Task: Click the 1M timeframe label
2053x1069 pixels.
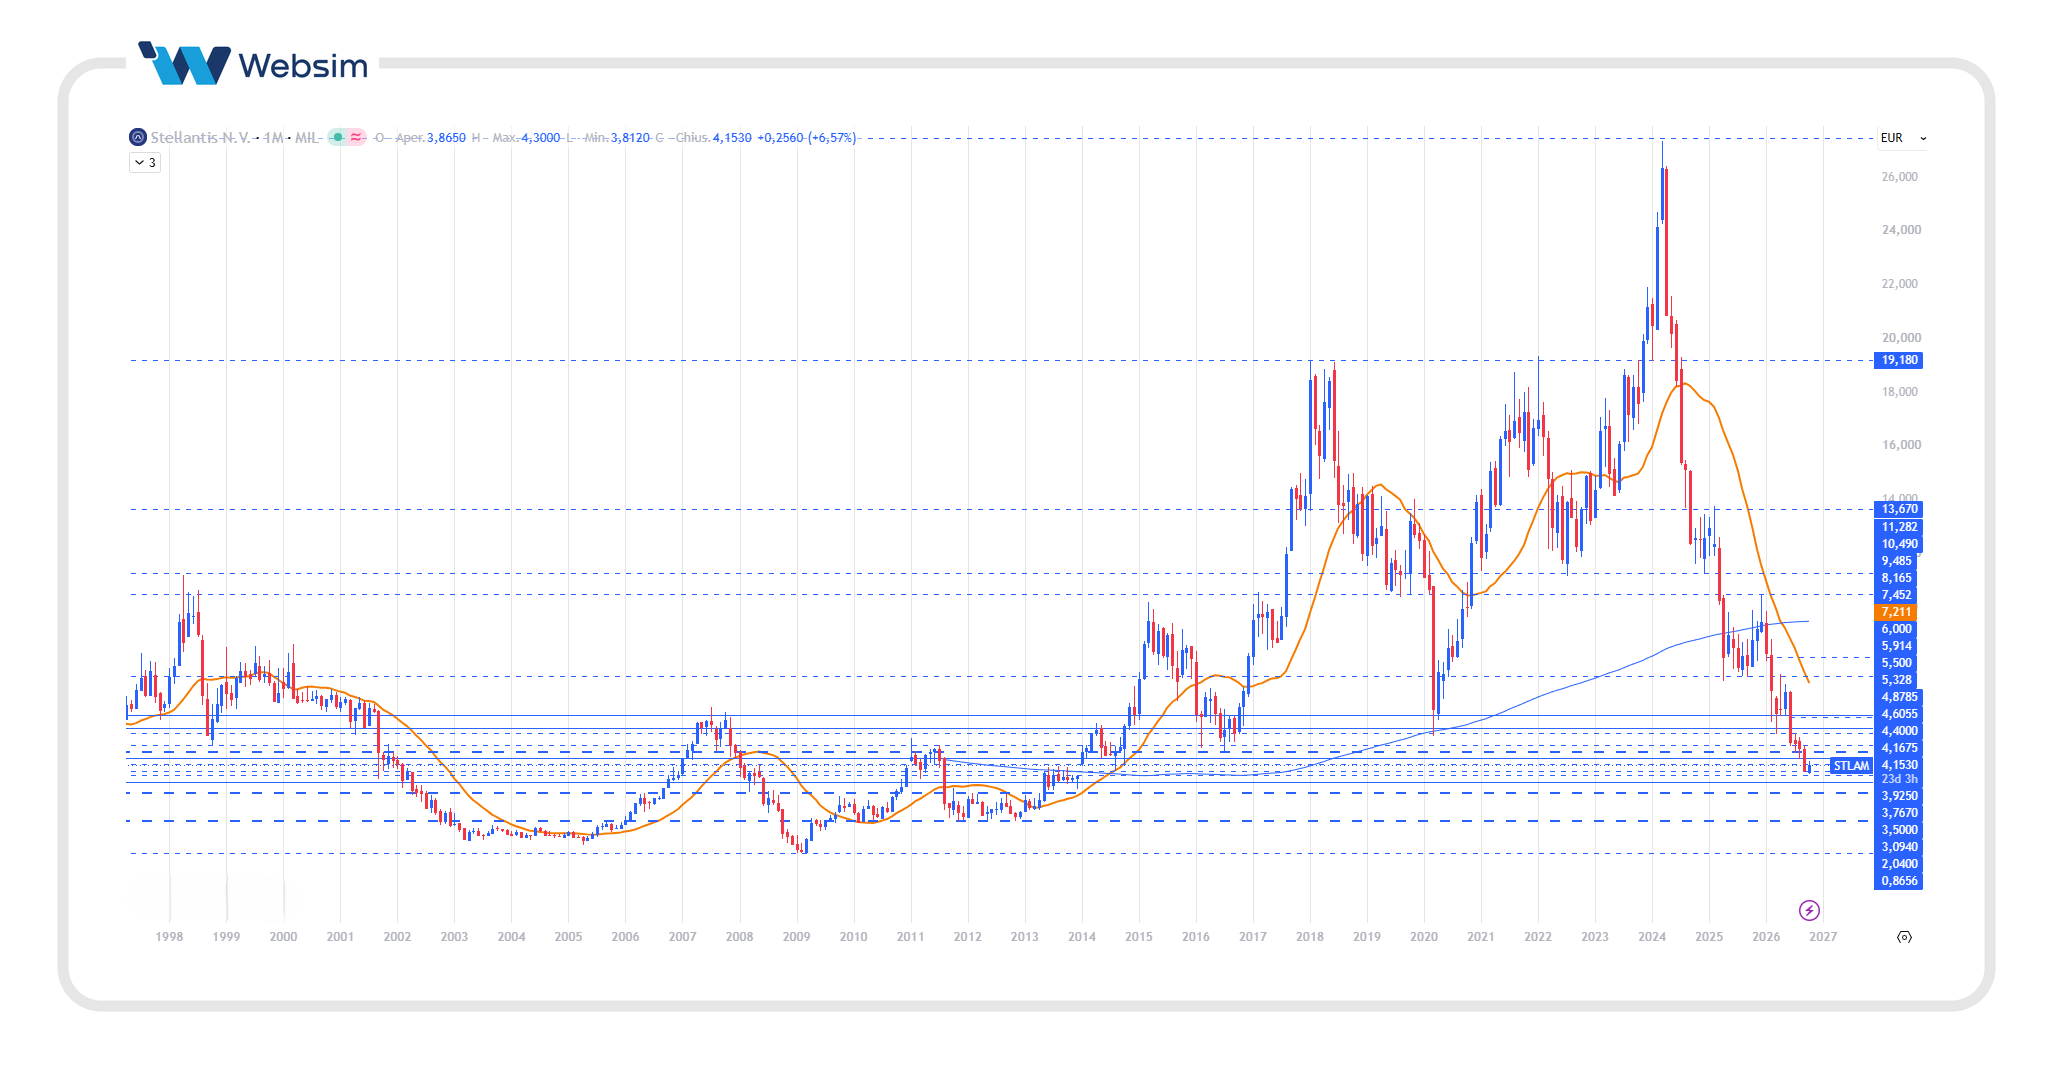Action: (x=273, y=138)
